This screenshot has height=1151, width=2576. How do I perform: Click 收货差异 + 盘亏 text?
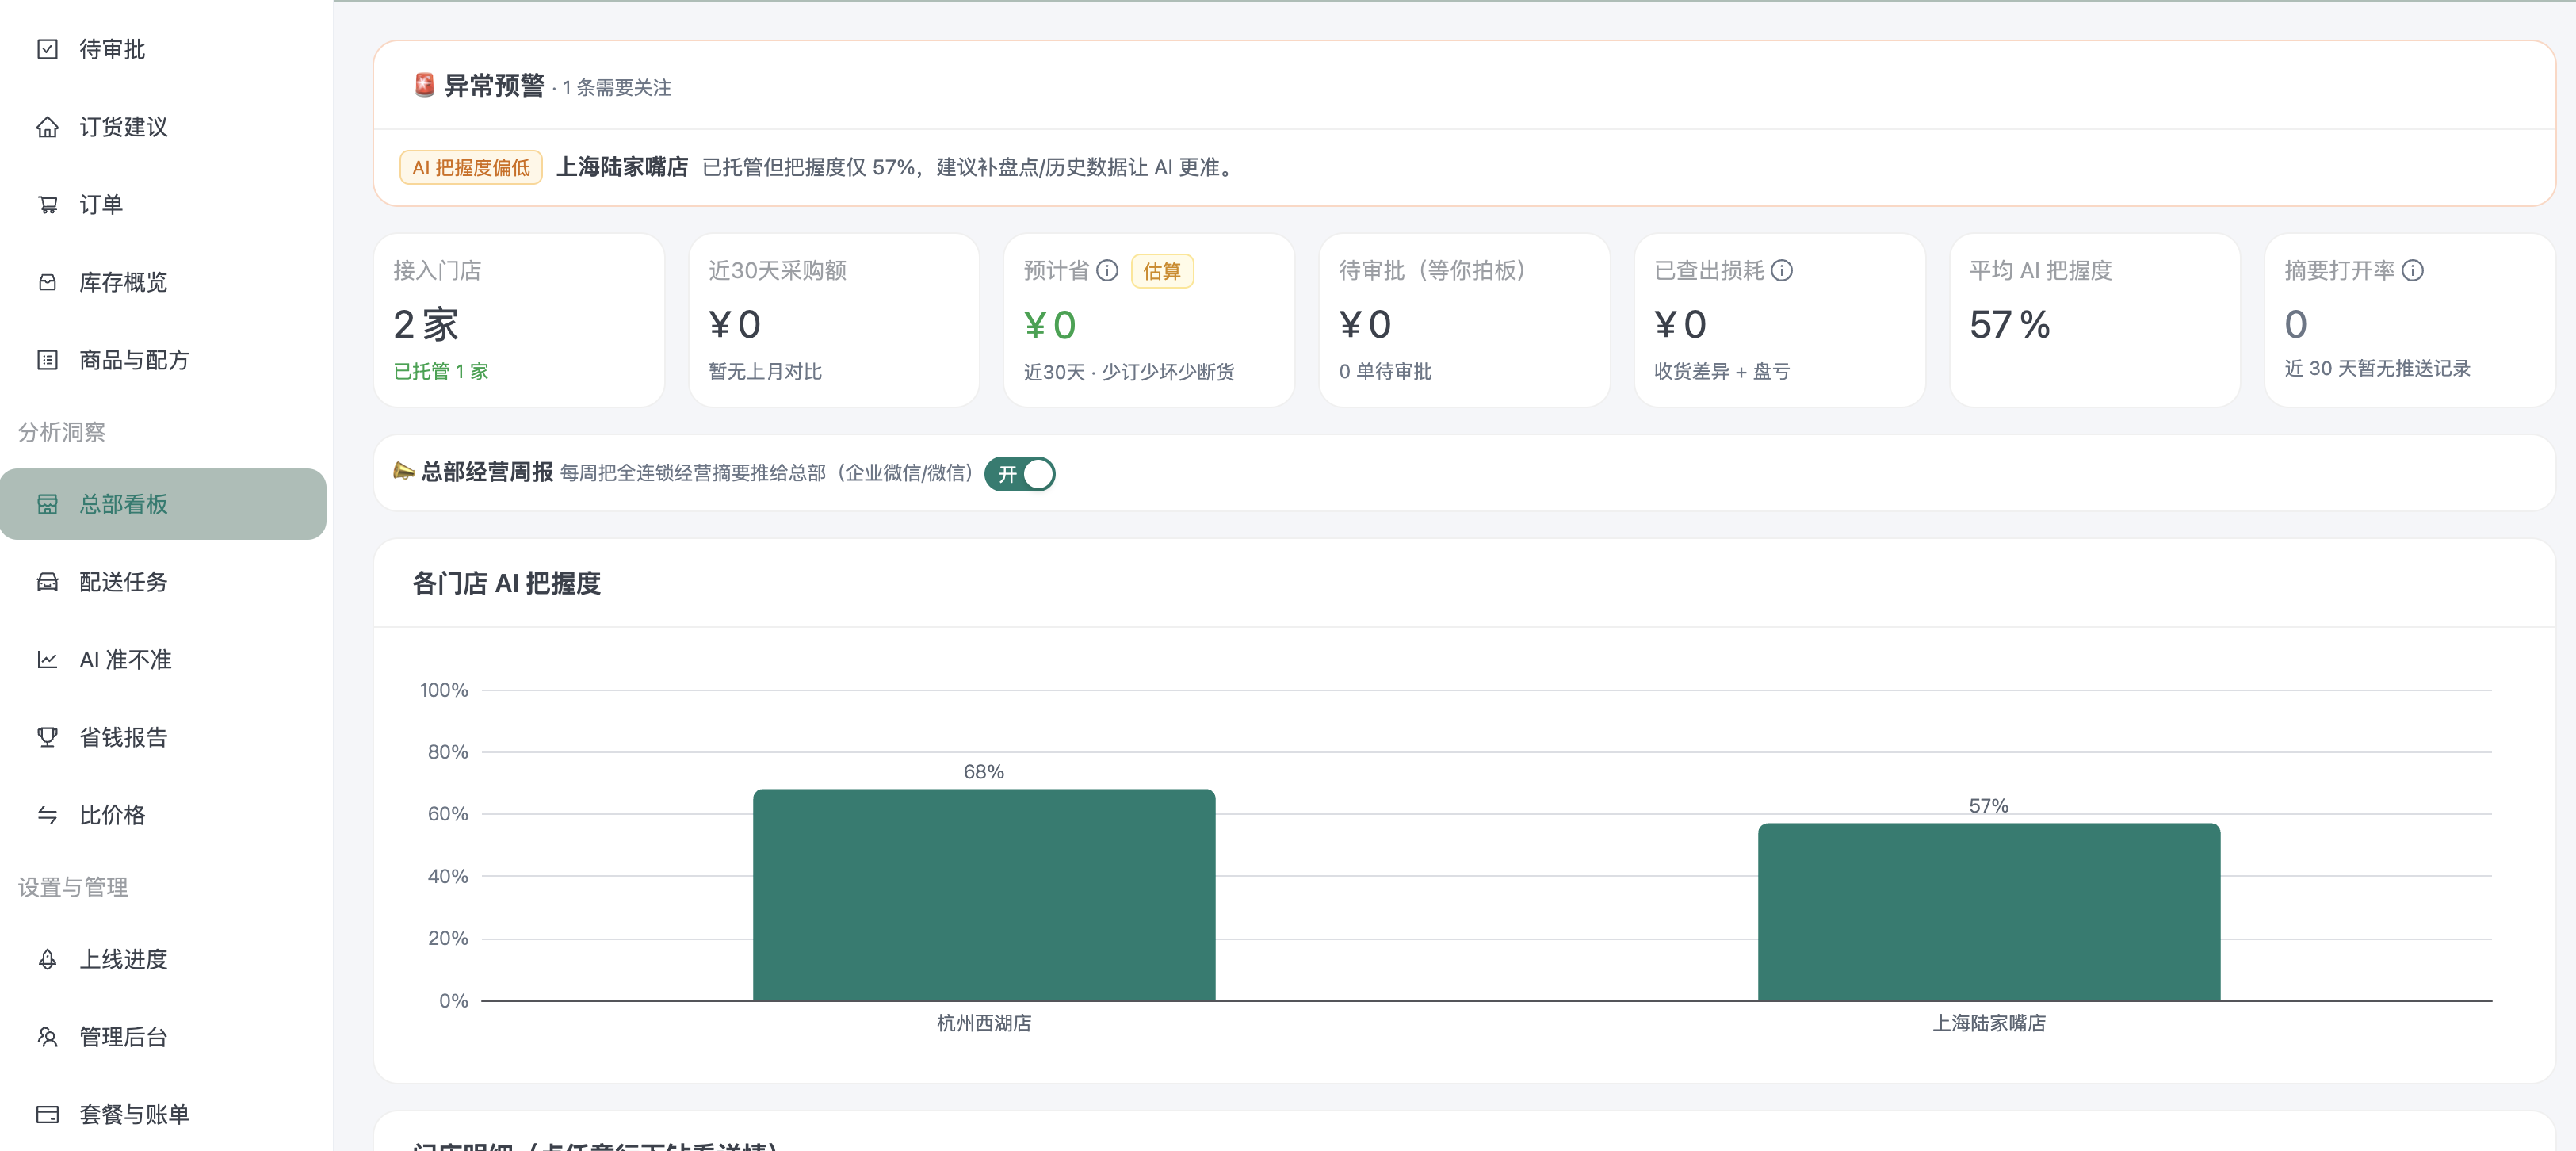[1722, 371]
